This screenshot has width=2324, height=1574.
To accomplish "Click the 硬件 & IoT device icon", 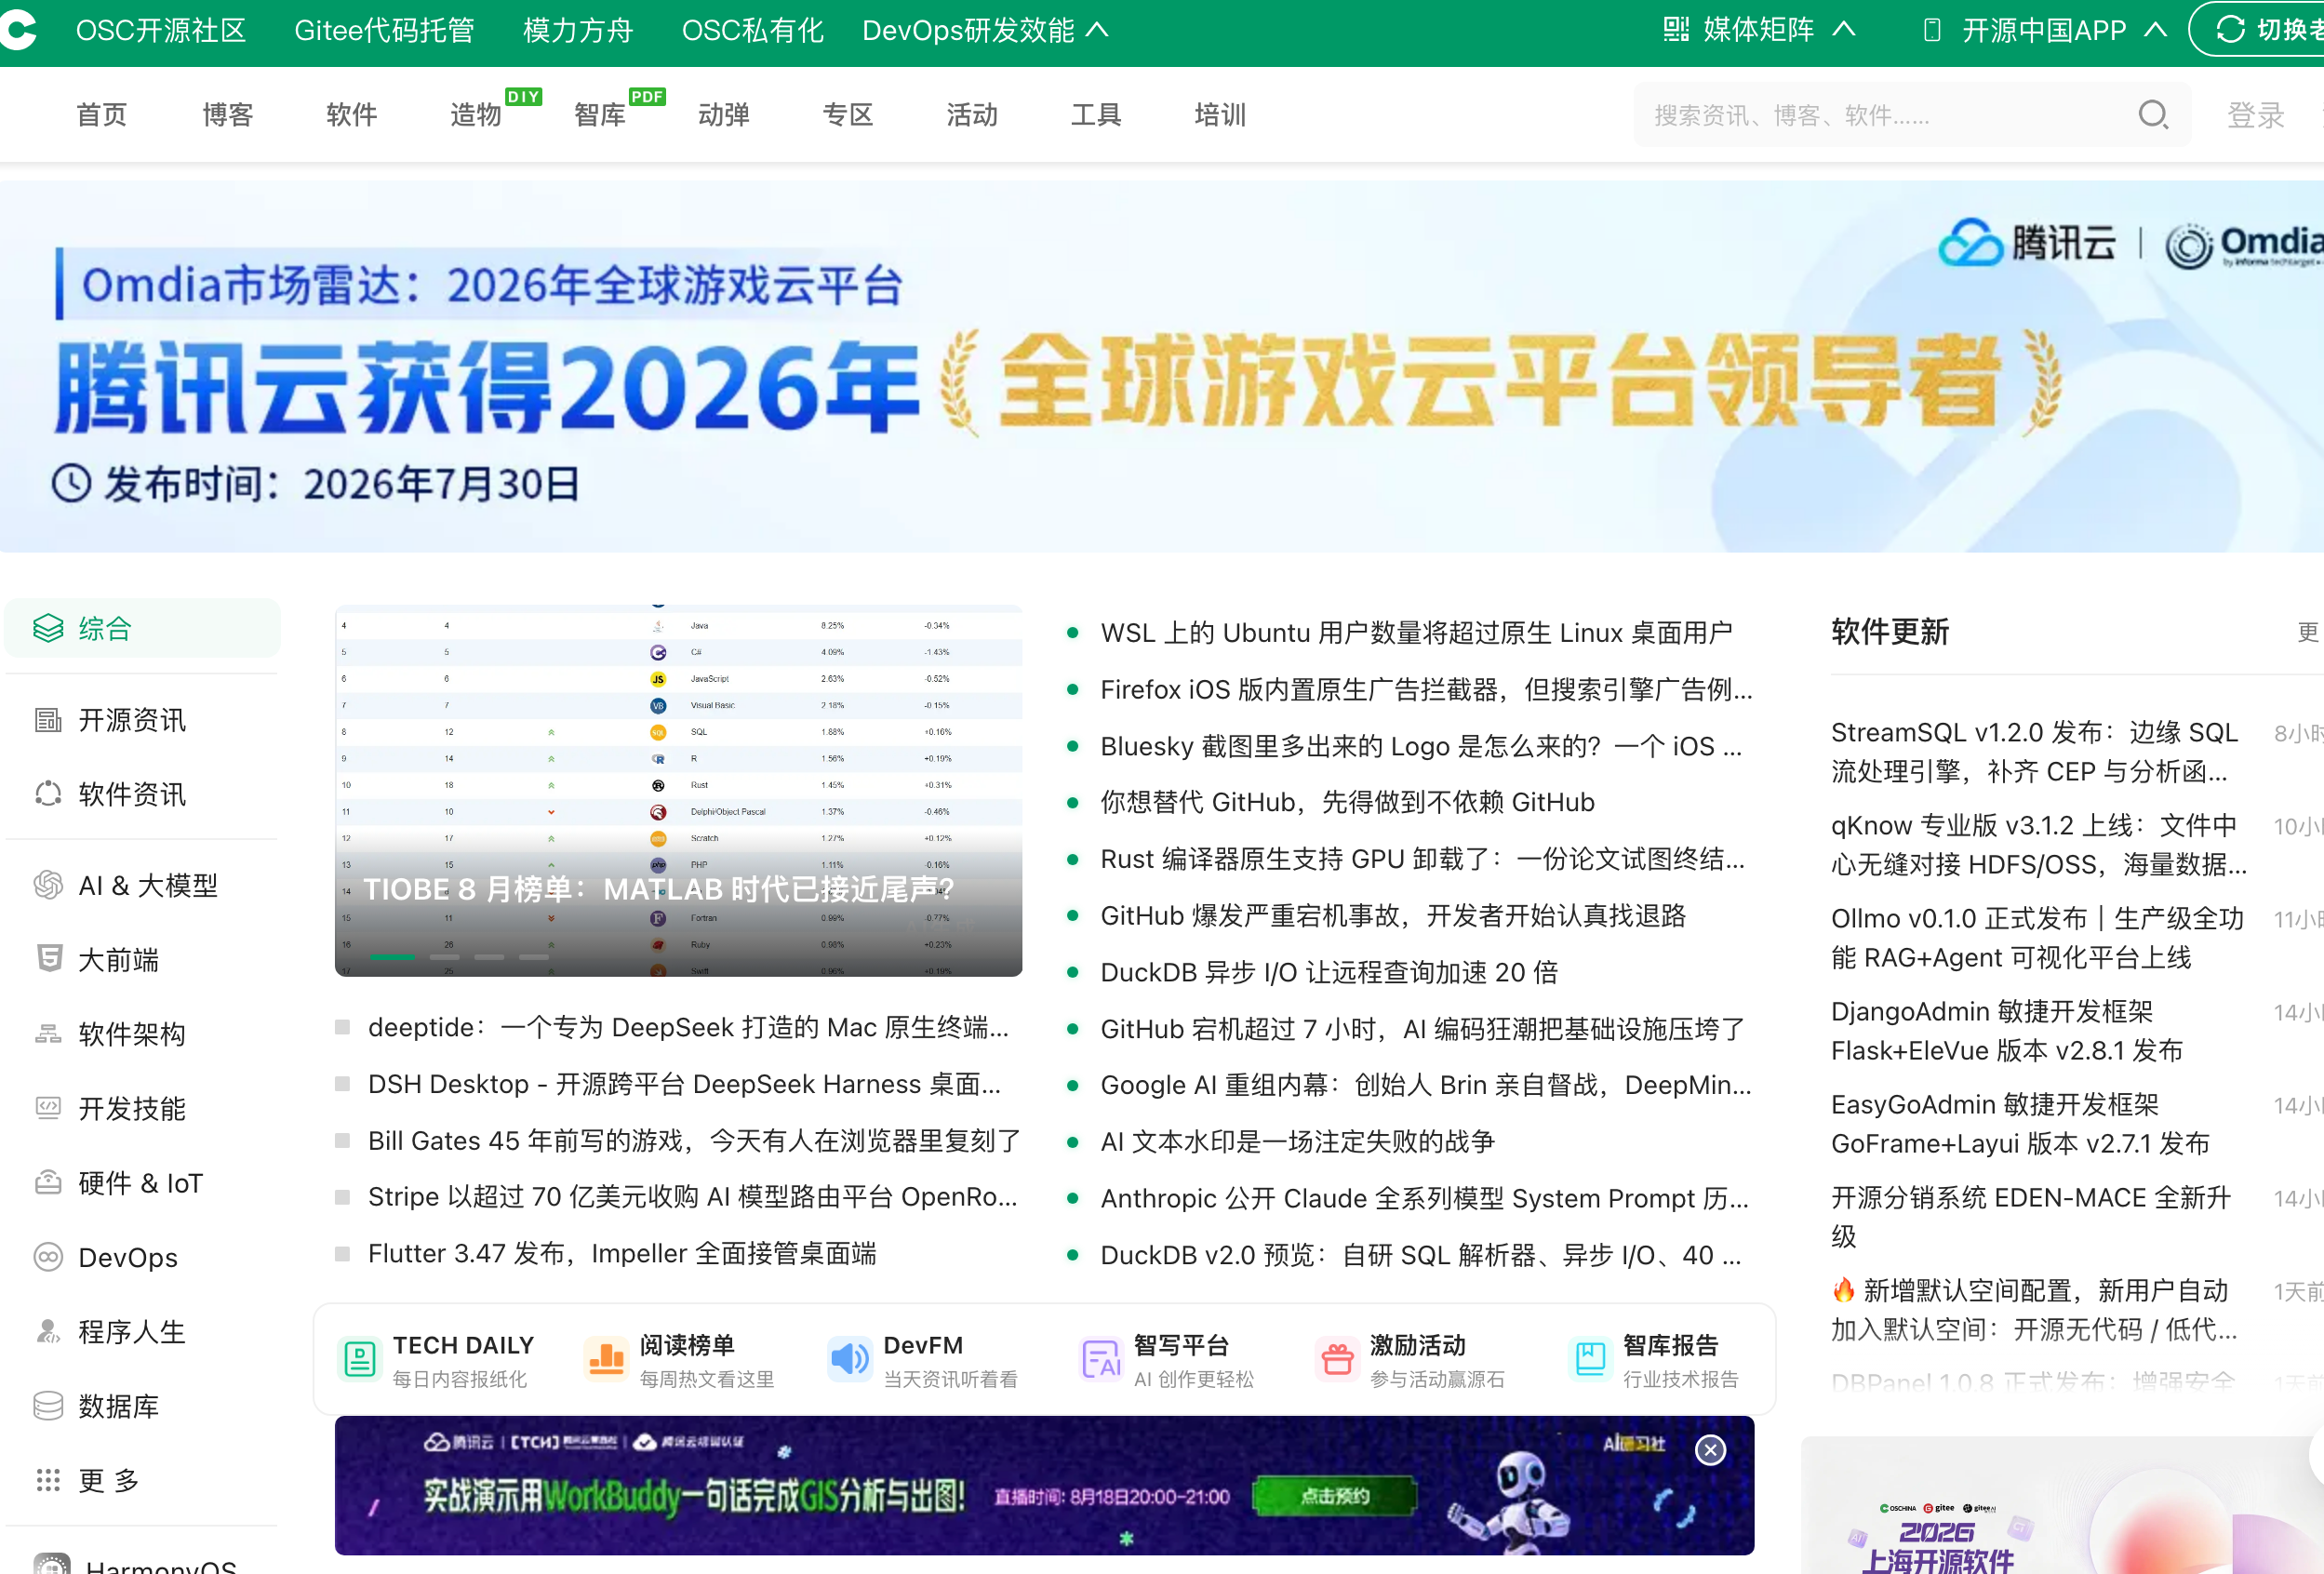I will [x=48, y=1183].
